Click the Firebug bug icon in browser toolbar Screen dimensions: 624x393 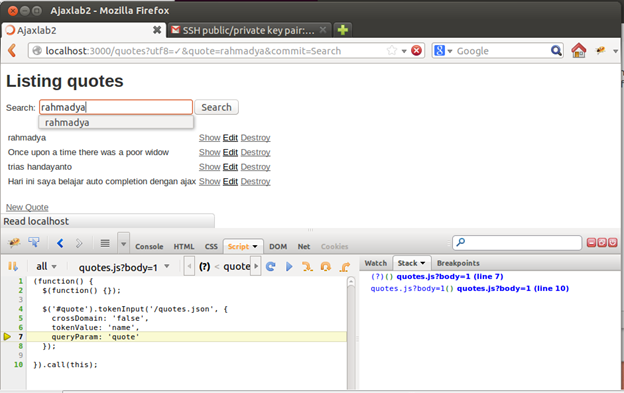[x=600, y=50]
